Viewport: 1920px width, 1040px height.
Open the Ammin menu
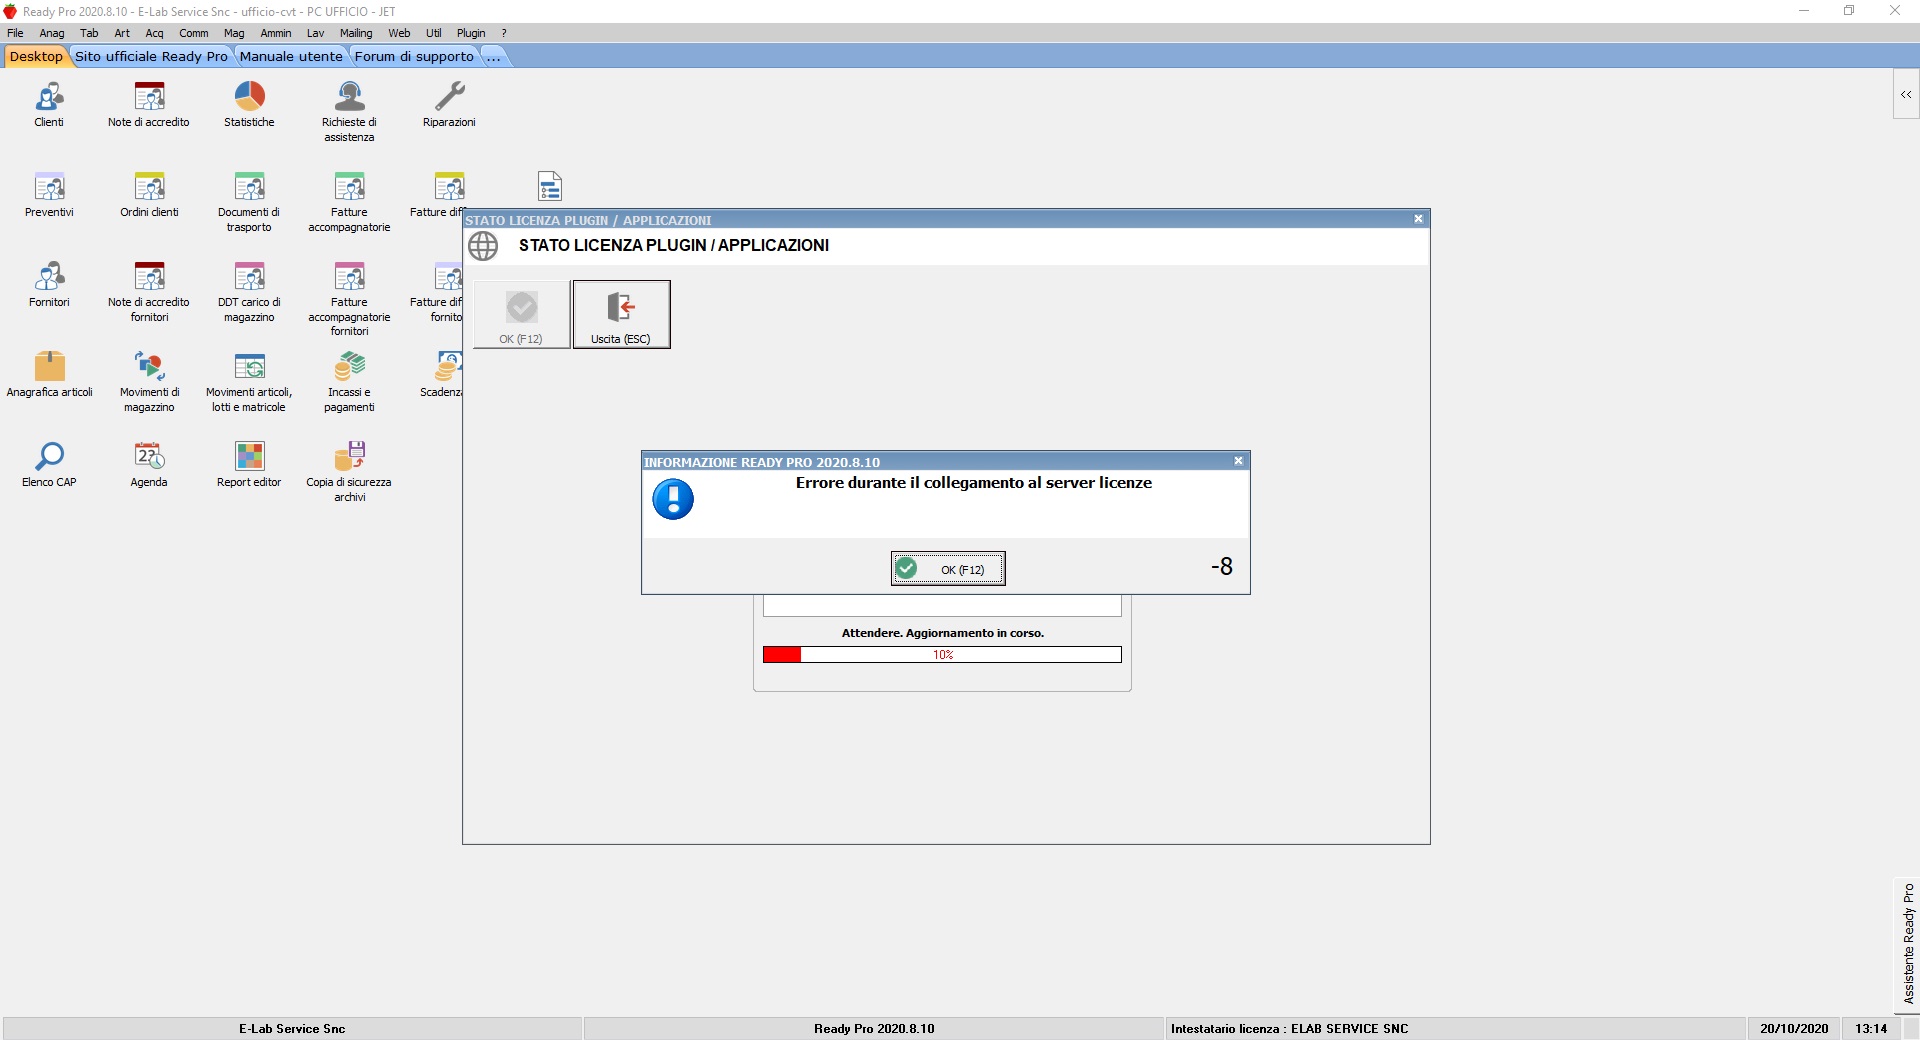pyautogui.click(x=276, y=33)
